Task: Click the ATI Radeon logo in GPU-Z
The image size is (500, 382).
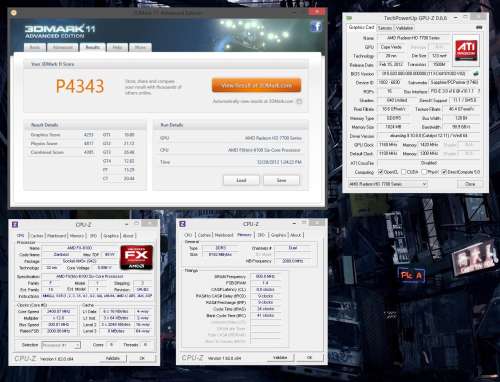Action: 466,50
